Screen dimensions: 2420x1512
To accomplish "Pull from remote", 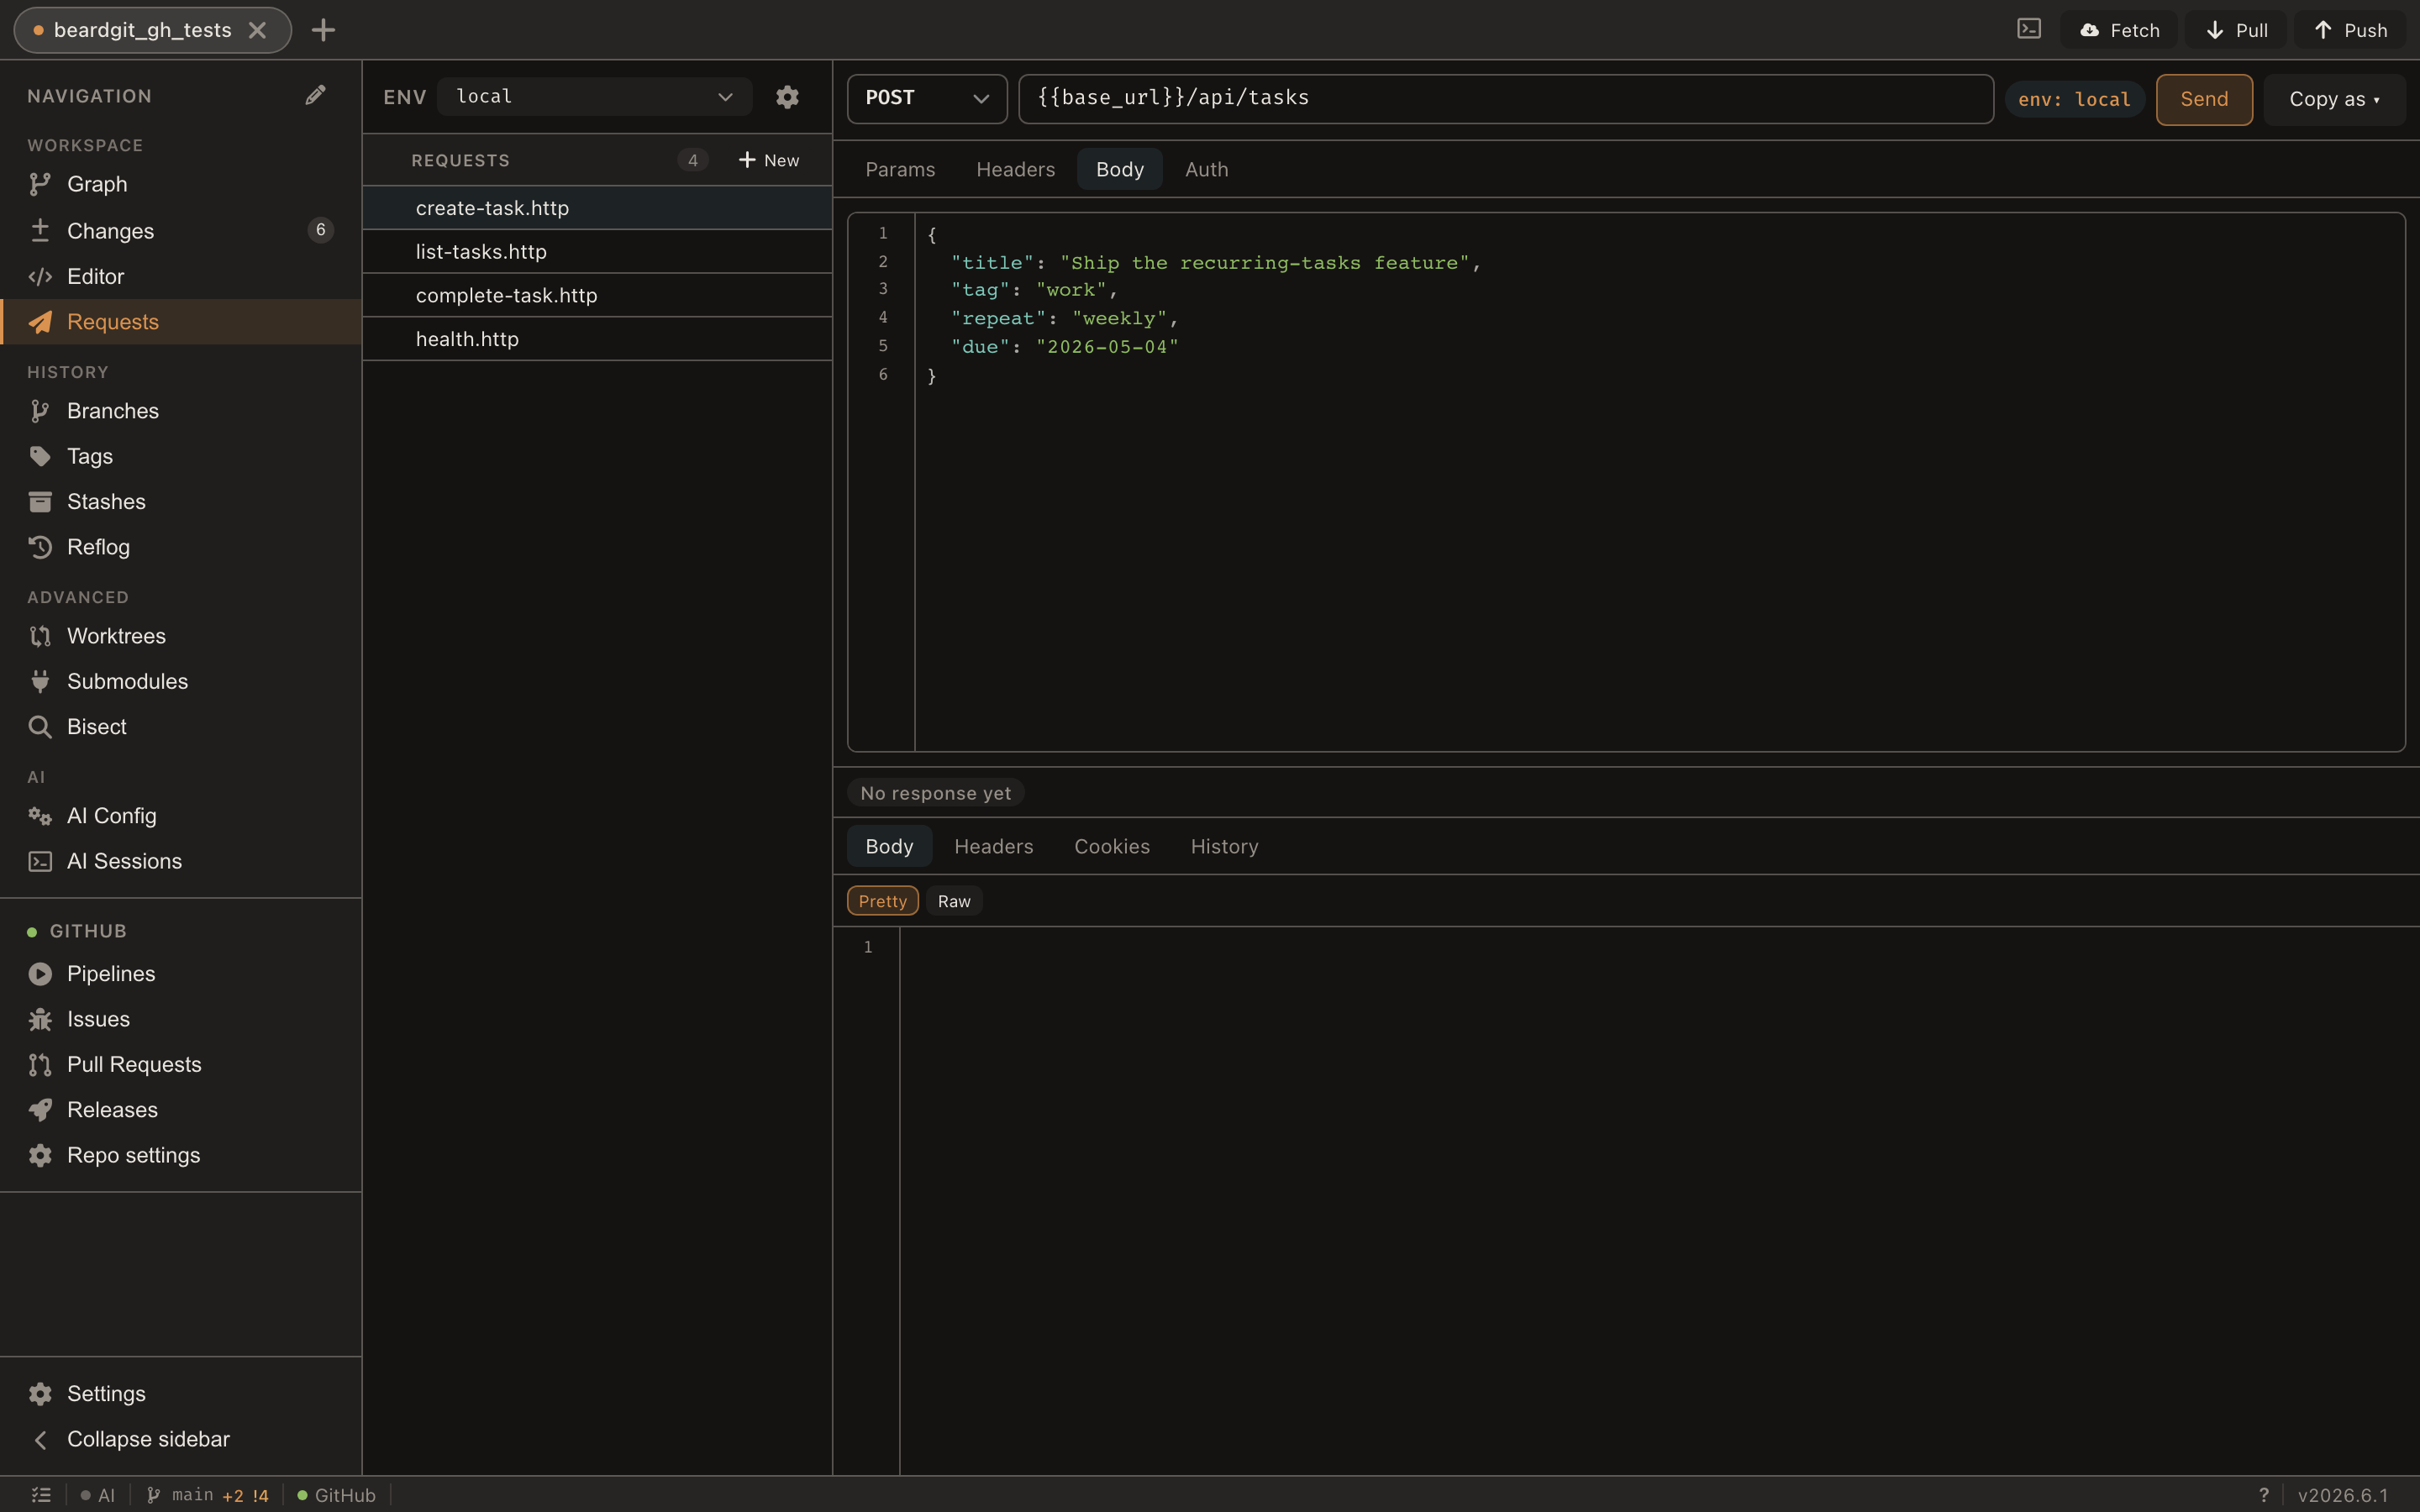I will click(x=2236, y=30).
